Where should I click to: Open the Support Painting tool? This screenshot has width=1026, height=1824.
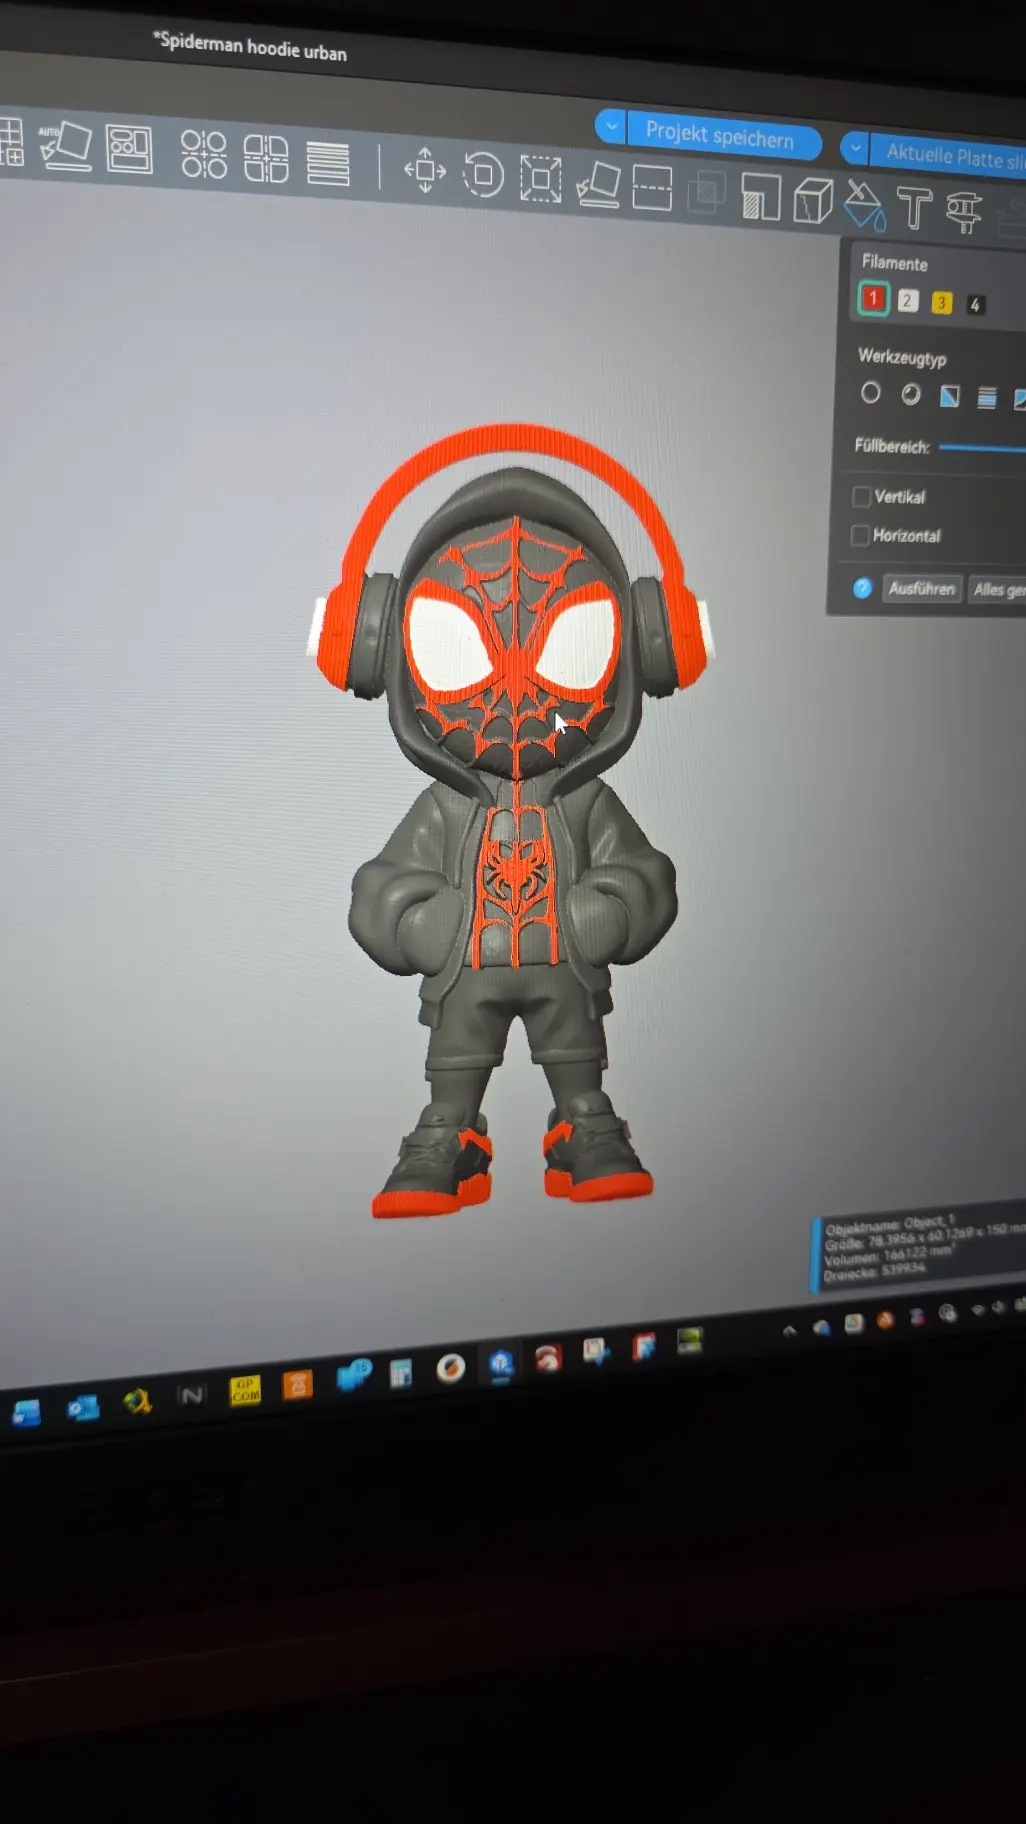click(x=761, y=195)
